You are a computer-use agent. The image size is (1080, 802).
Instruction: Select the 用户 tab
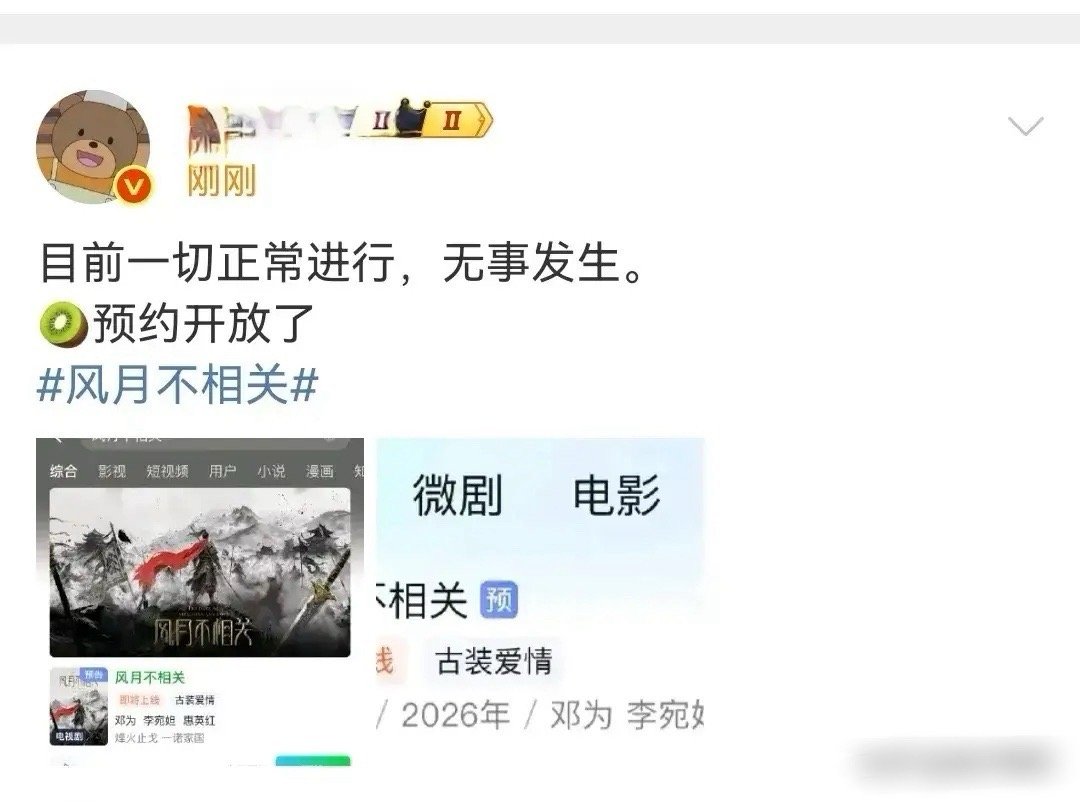click(222, 471)
